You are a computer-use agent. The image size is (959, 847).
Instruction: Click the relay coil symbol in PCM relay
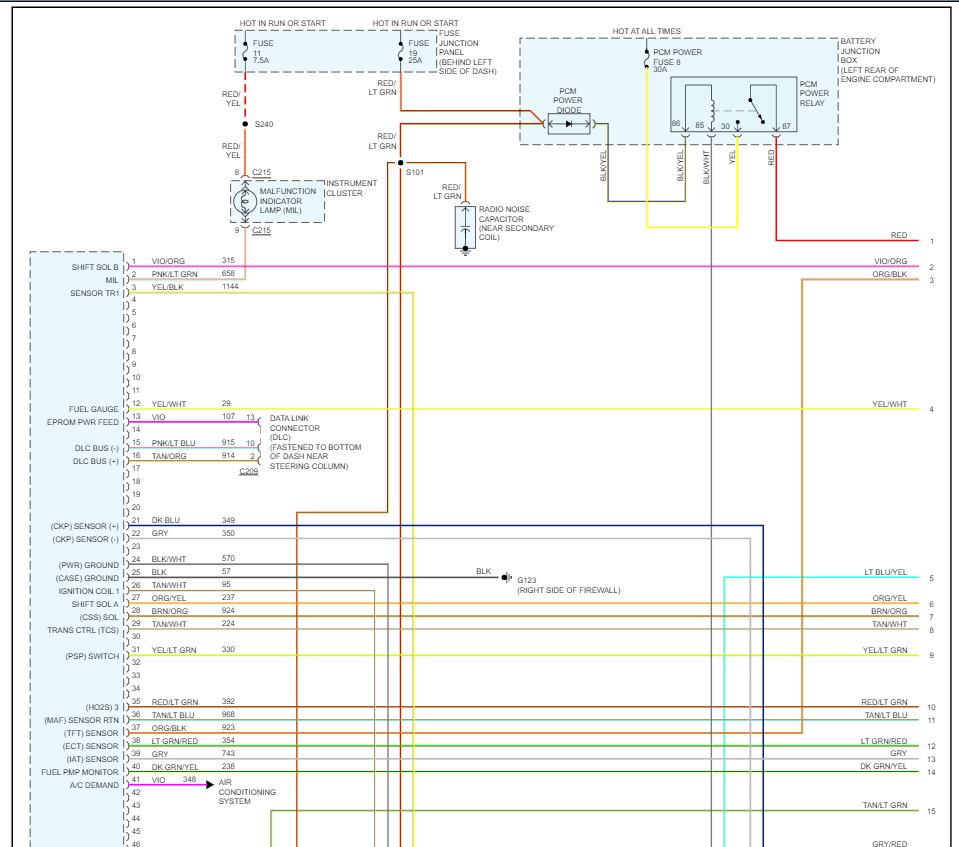coord(711,107)
